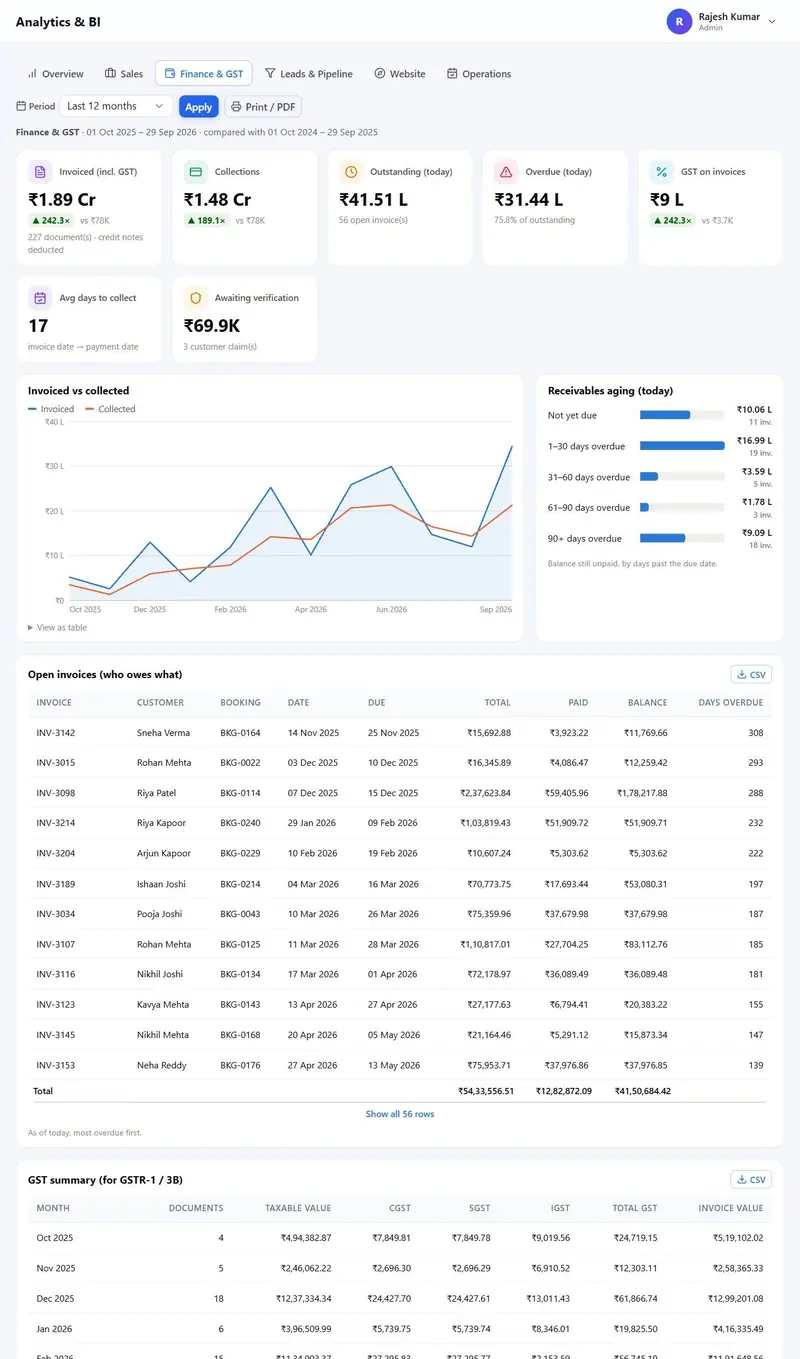800x1359 pixels.
Task: Open the Leads & Pipeline tab
Action: coord(308,74)
